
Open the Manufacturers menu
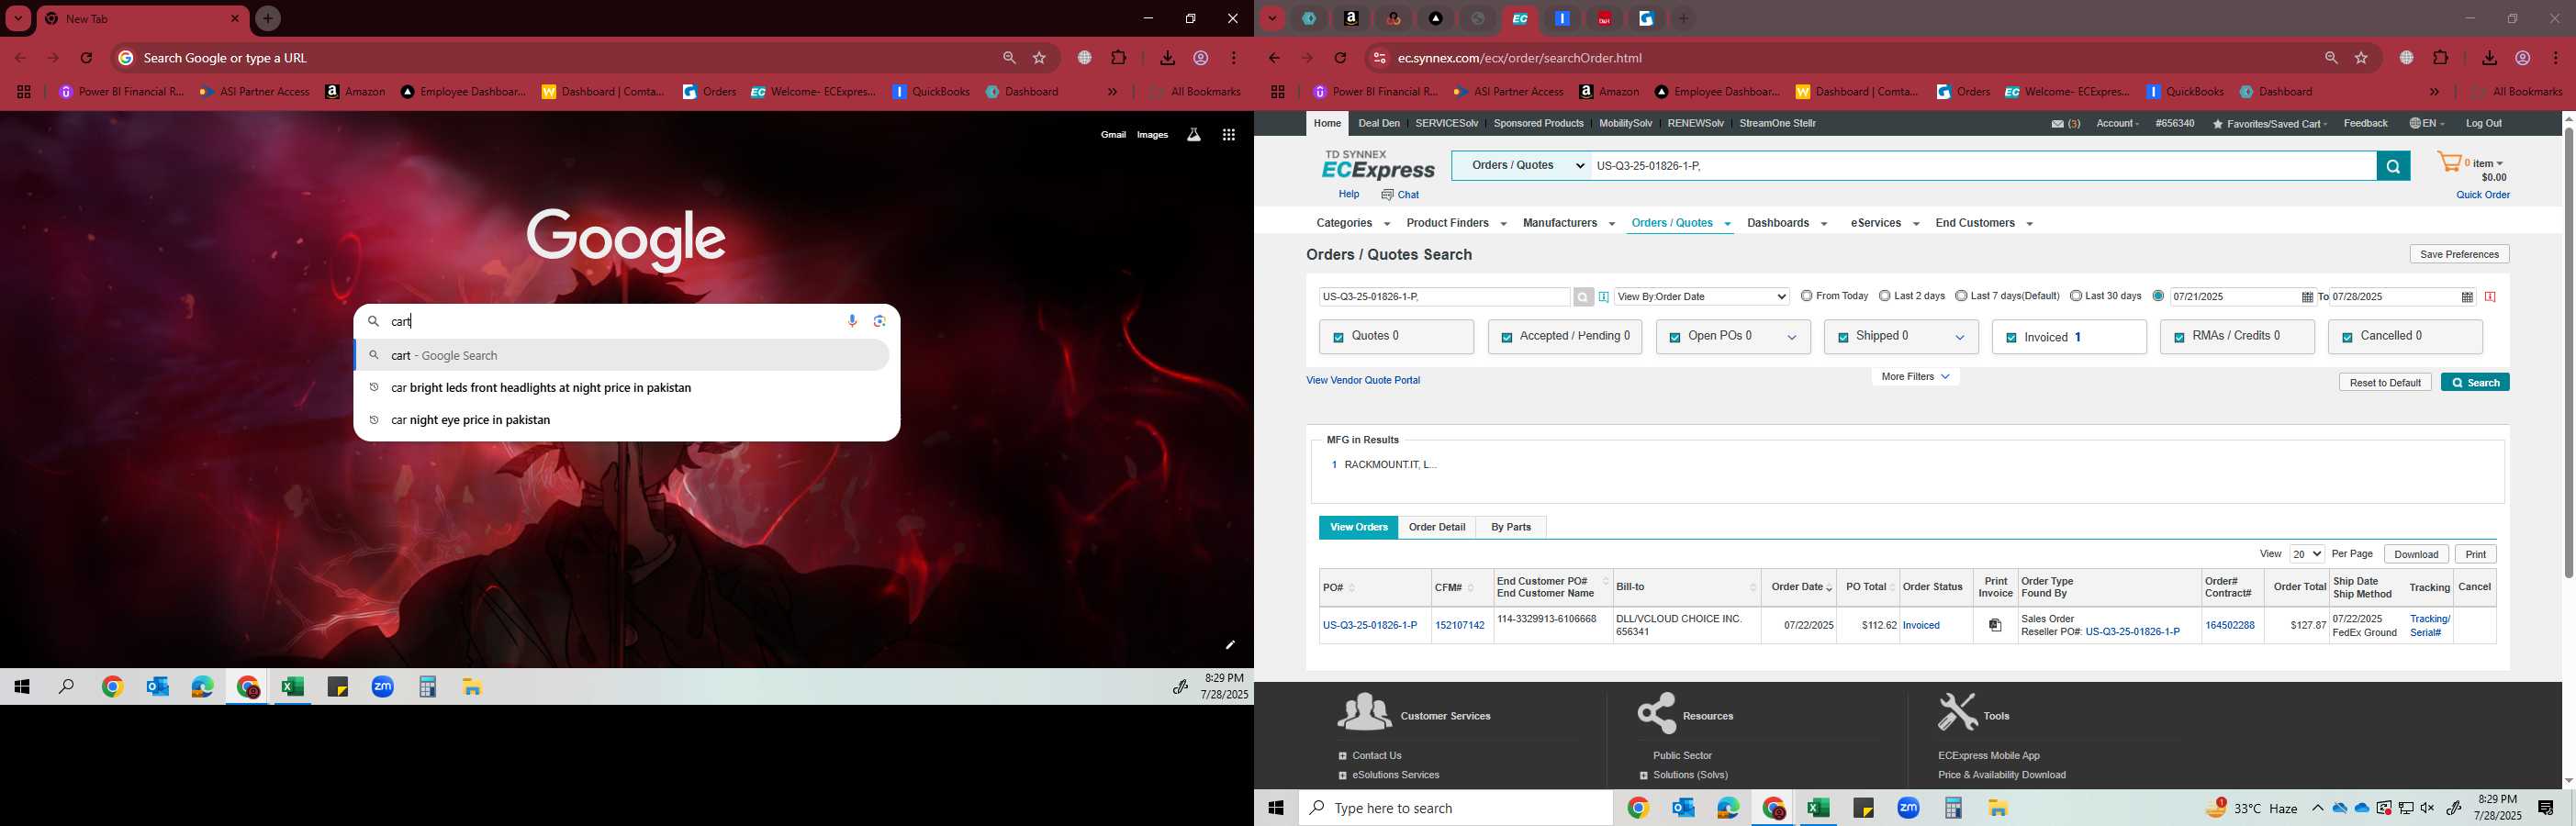(x=1568, y=223)
